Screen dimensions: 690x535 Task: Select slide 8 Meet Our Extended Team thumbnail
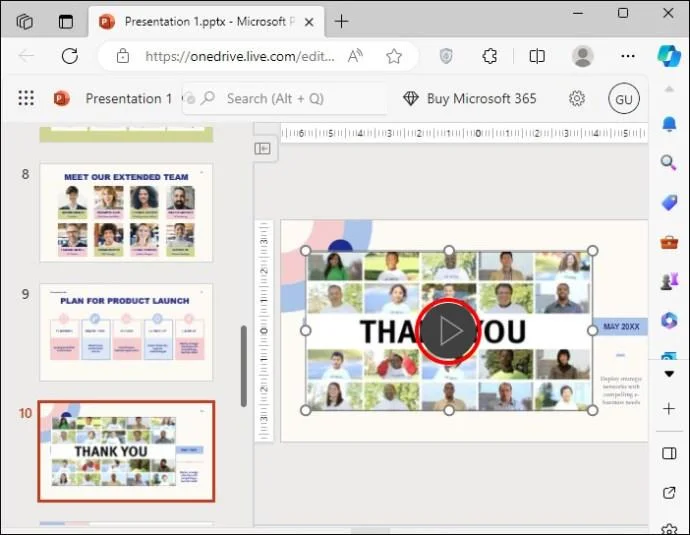coord(126,213)
